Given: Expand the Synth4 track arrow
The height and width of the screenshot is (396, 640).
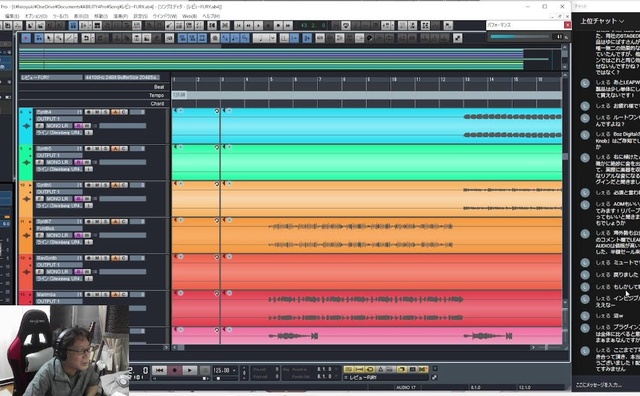Looking at the screenshot, I should [30, 112].
